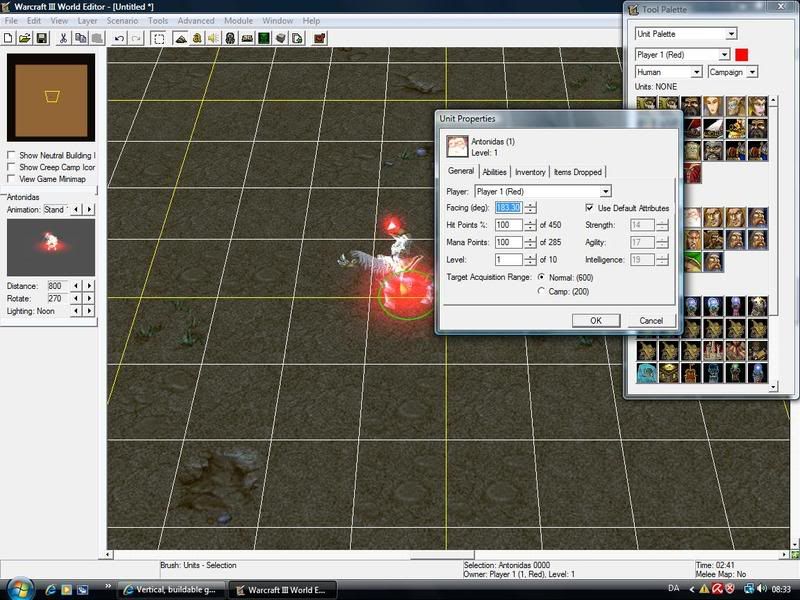Click the Antonidas animation preview
This screenshot has height=600, width=800.
coord(51,247)
